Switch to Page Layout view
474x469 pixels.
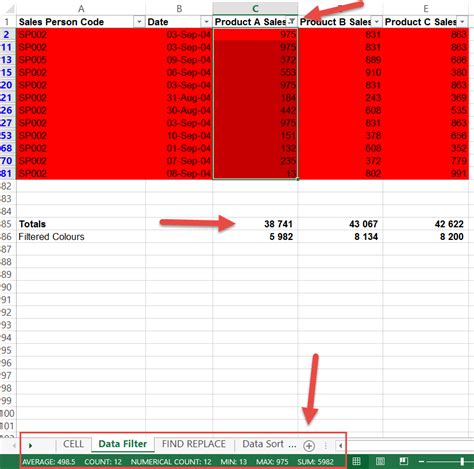coord(380,461)
